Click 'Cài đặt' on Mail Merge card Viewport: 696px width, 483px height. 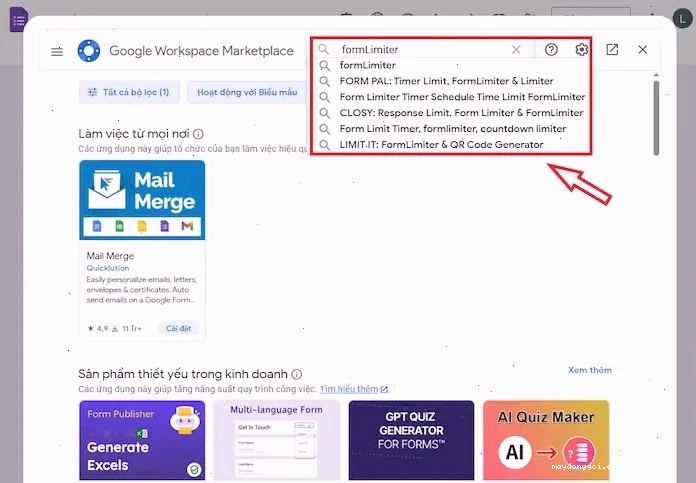[178, 329]
